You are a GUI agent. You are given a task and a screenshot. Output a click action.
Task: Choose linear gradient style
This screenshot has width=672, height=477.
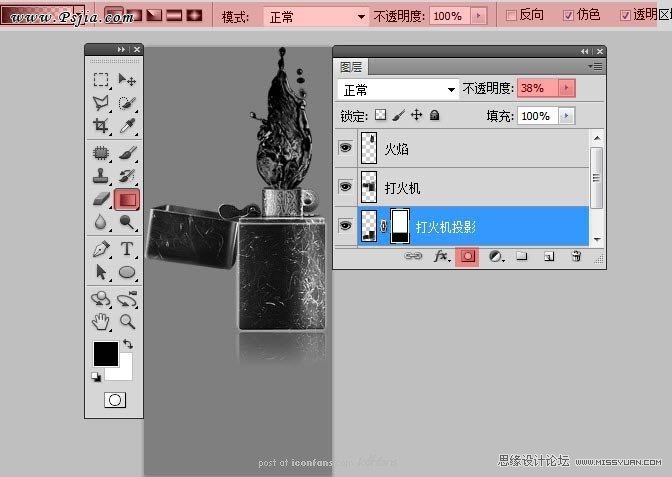112,15
